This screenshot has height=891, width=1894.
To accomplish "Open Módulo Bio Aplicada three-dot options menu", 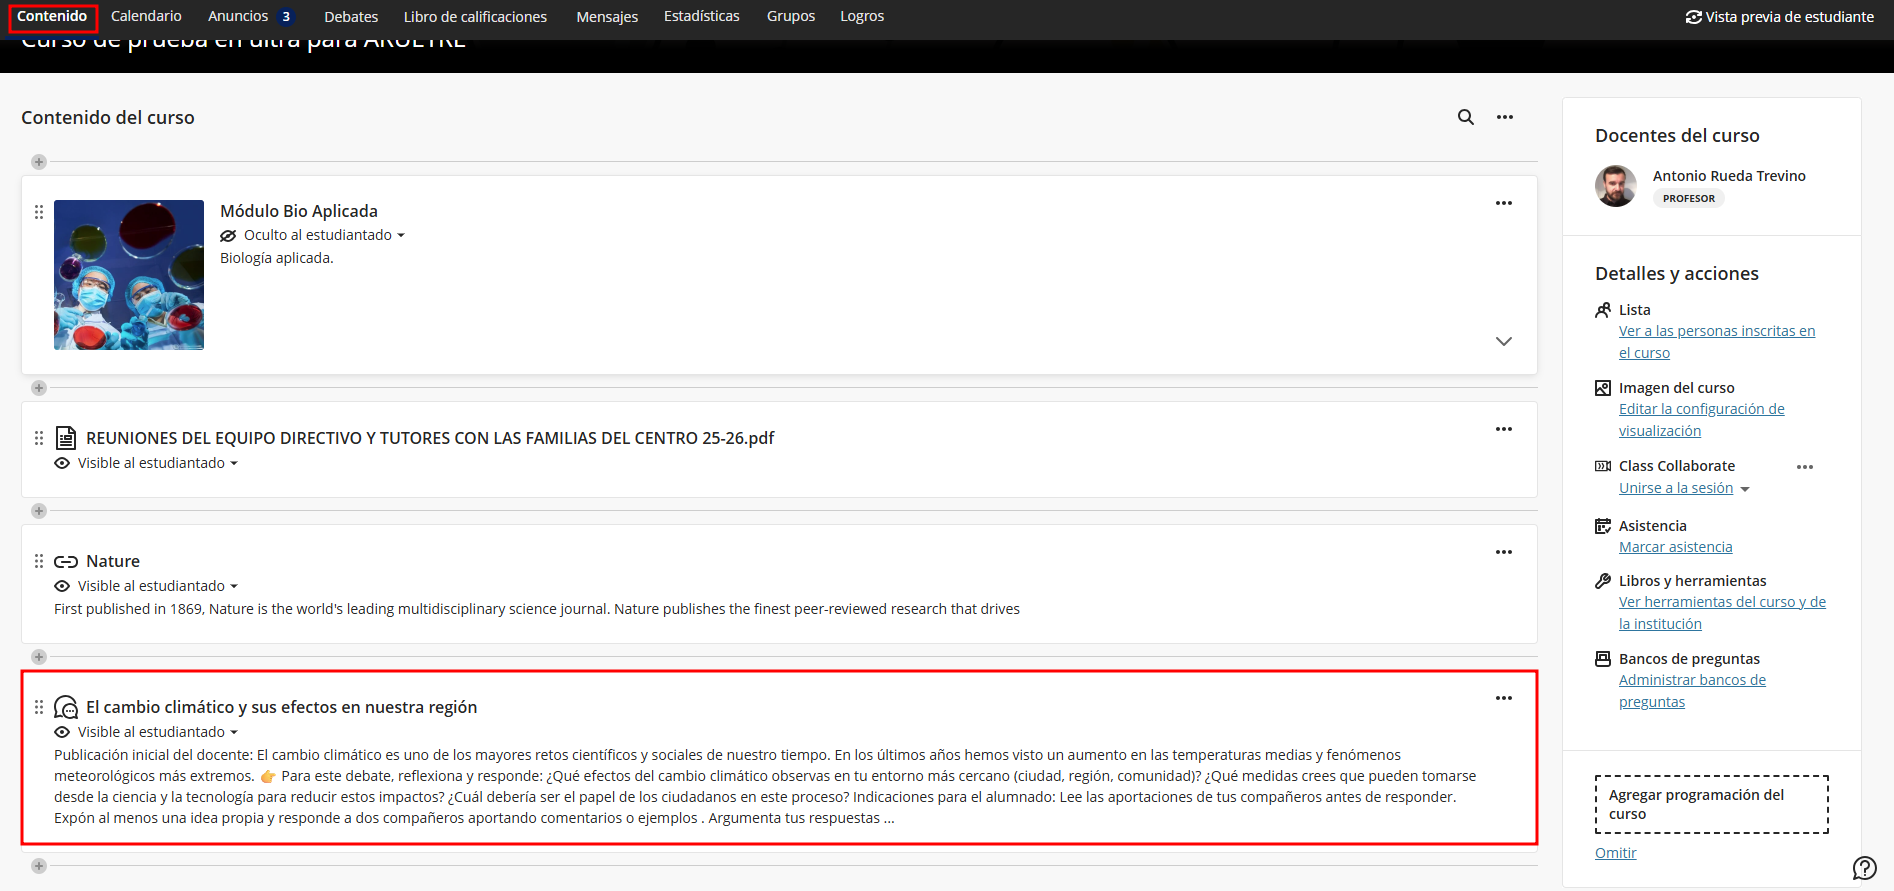I will pos(1503,203).
